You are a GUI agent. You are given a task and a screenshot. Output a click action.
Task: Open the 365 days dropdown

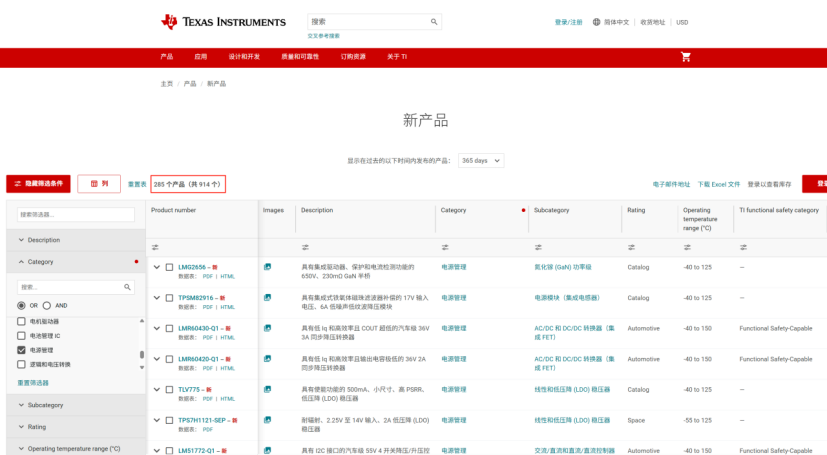(481, 160)
